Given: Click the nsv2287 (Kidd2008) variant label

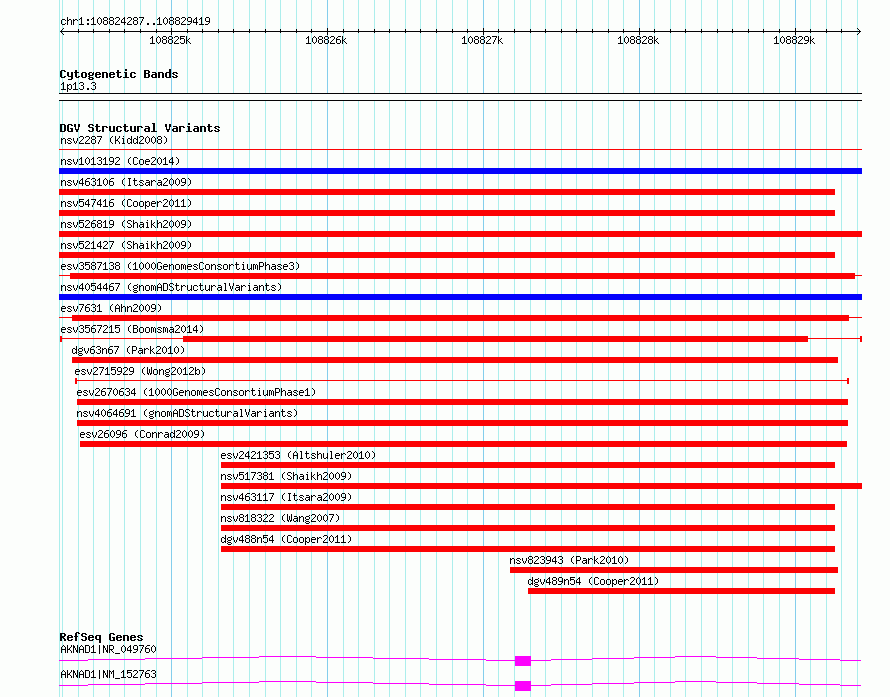Looking at the screenshot, I should tap(114, 140).
